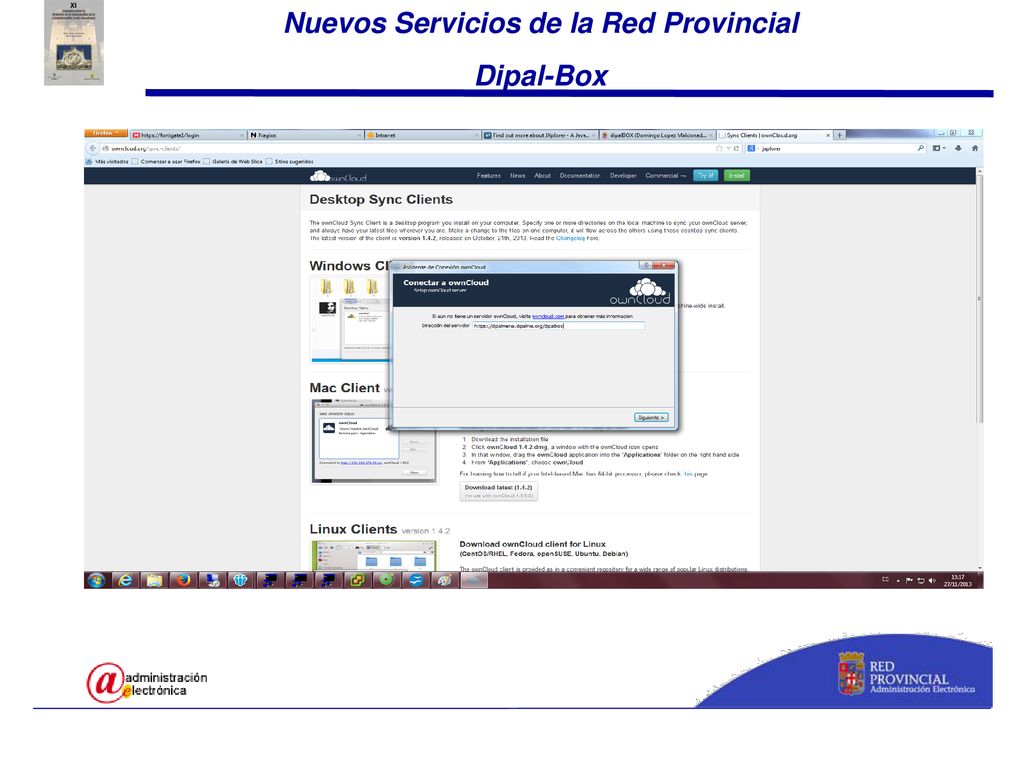
Task: Bookmark this page with the star icon
Action: (719, 148)
